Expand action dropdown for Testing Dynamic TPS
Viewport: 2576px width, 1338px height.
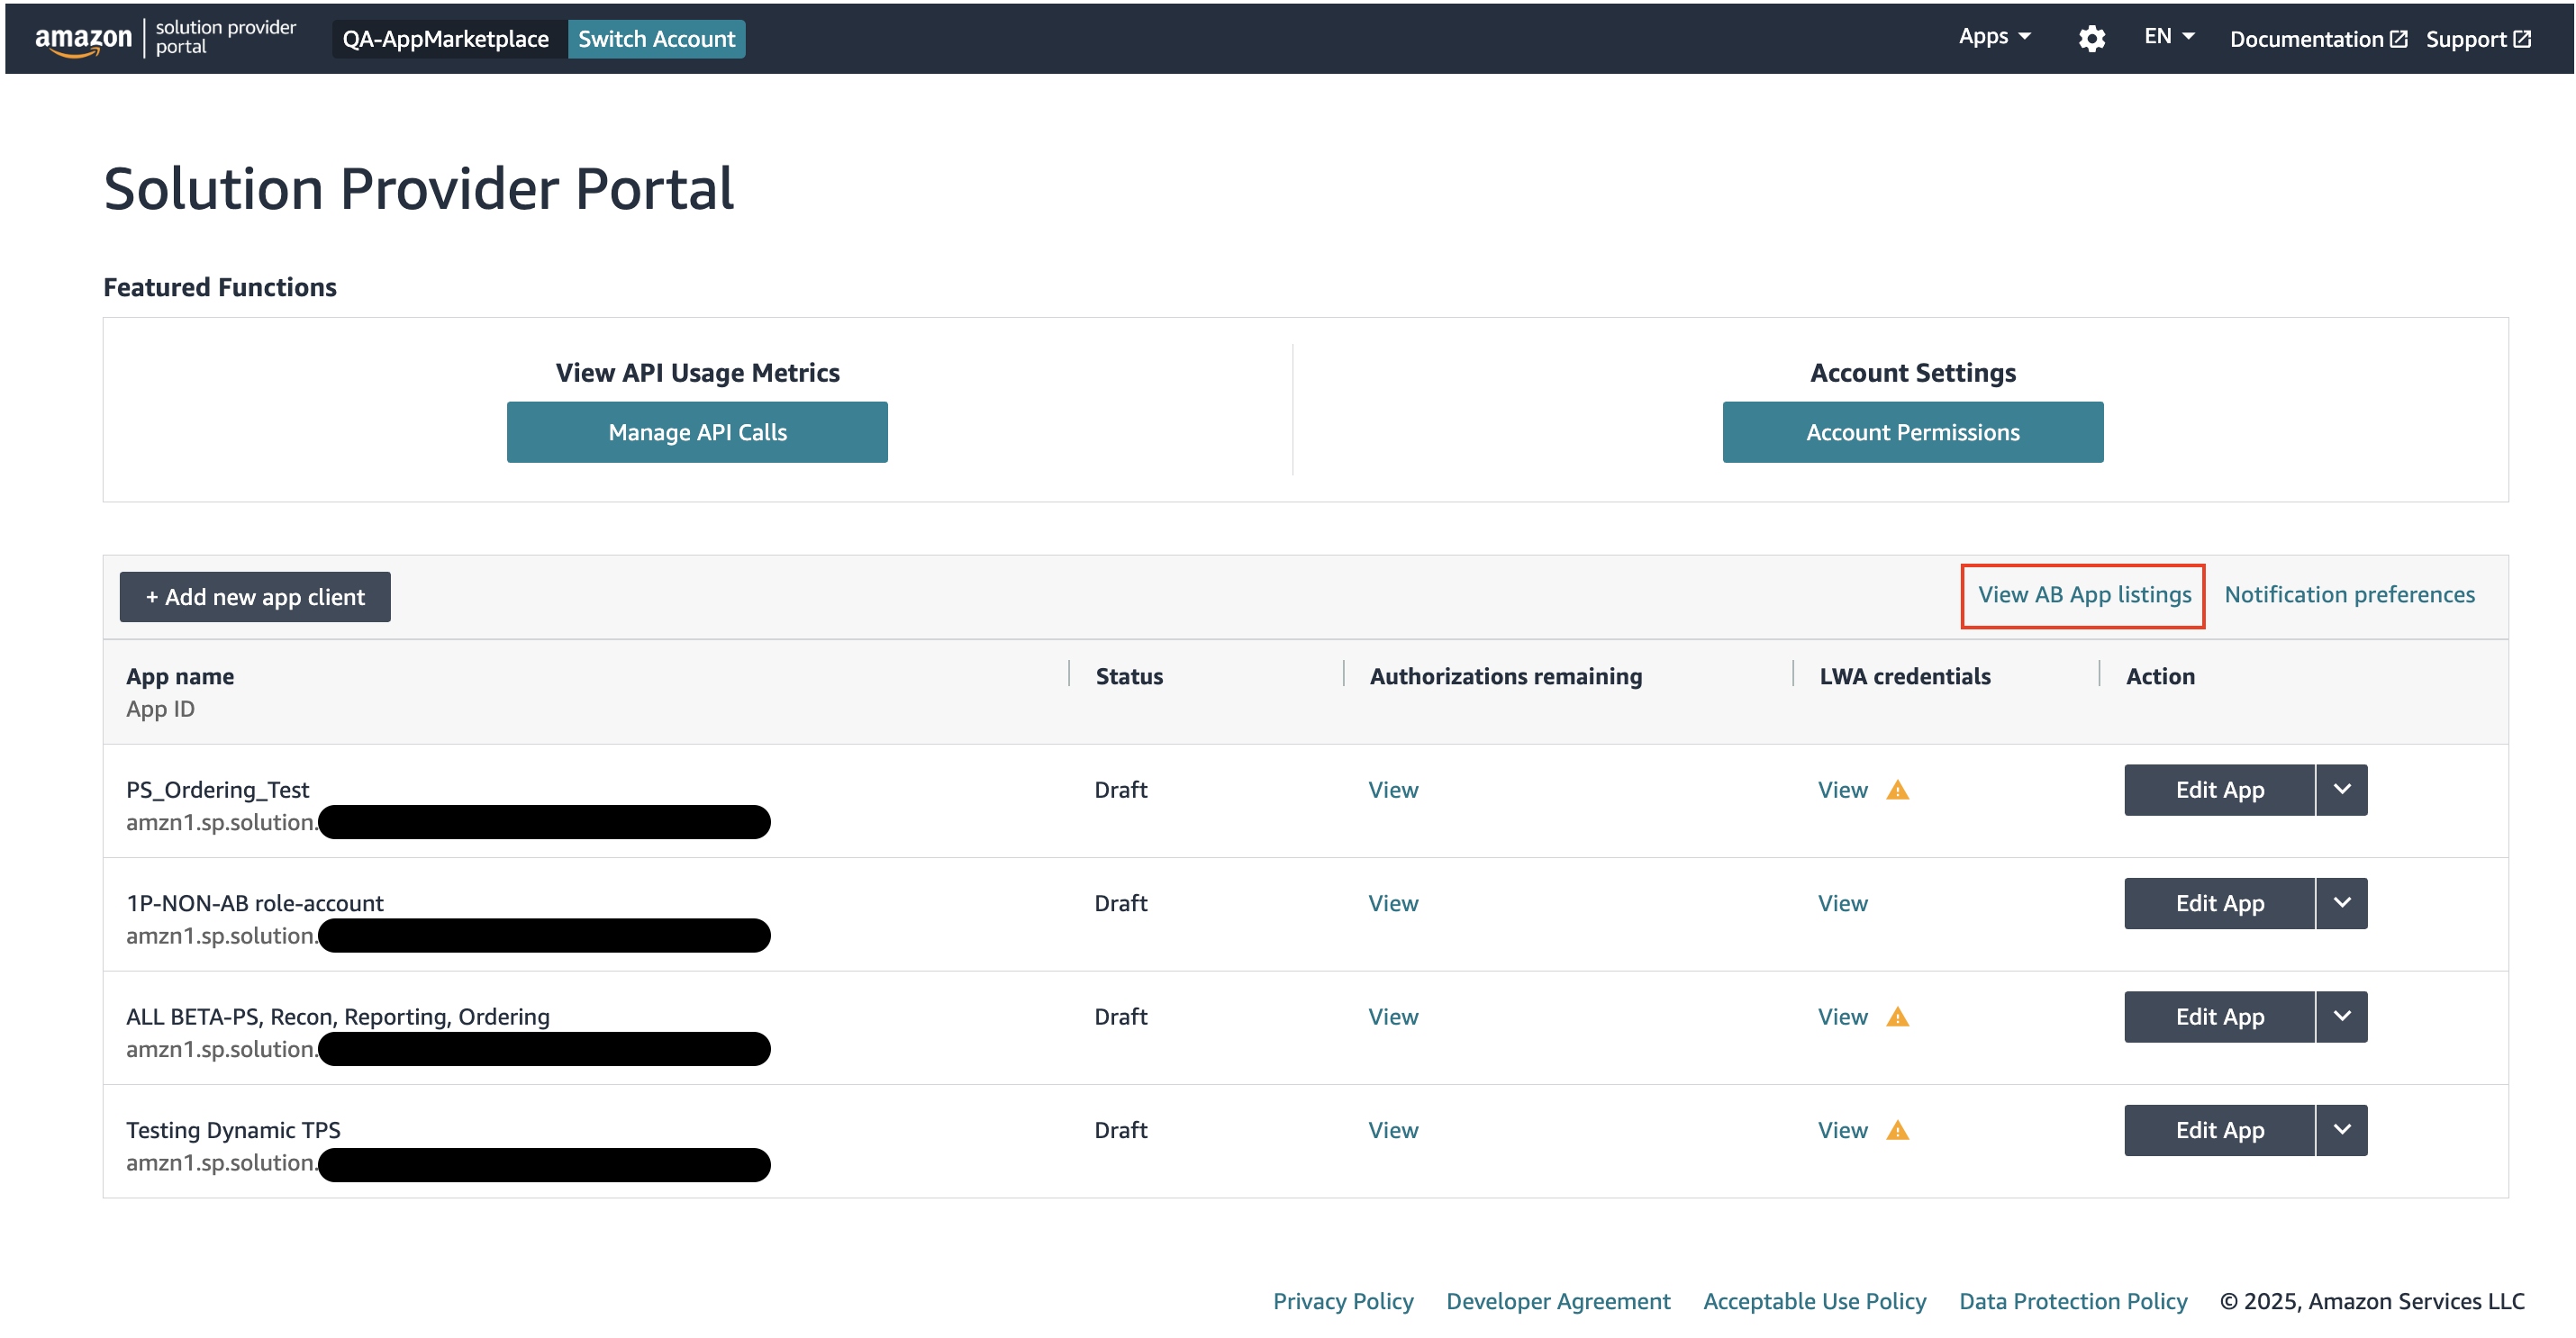[x=2342, y=1130]
